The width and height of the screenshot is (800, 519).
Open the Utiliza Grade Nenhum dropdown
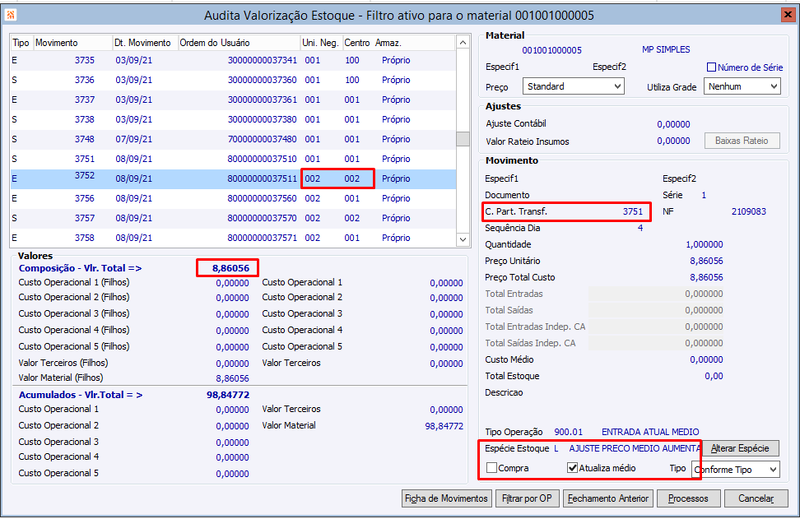[x=742, y=86]
